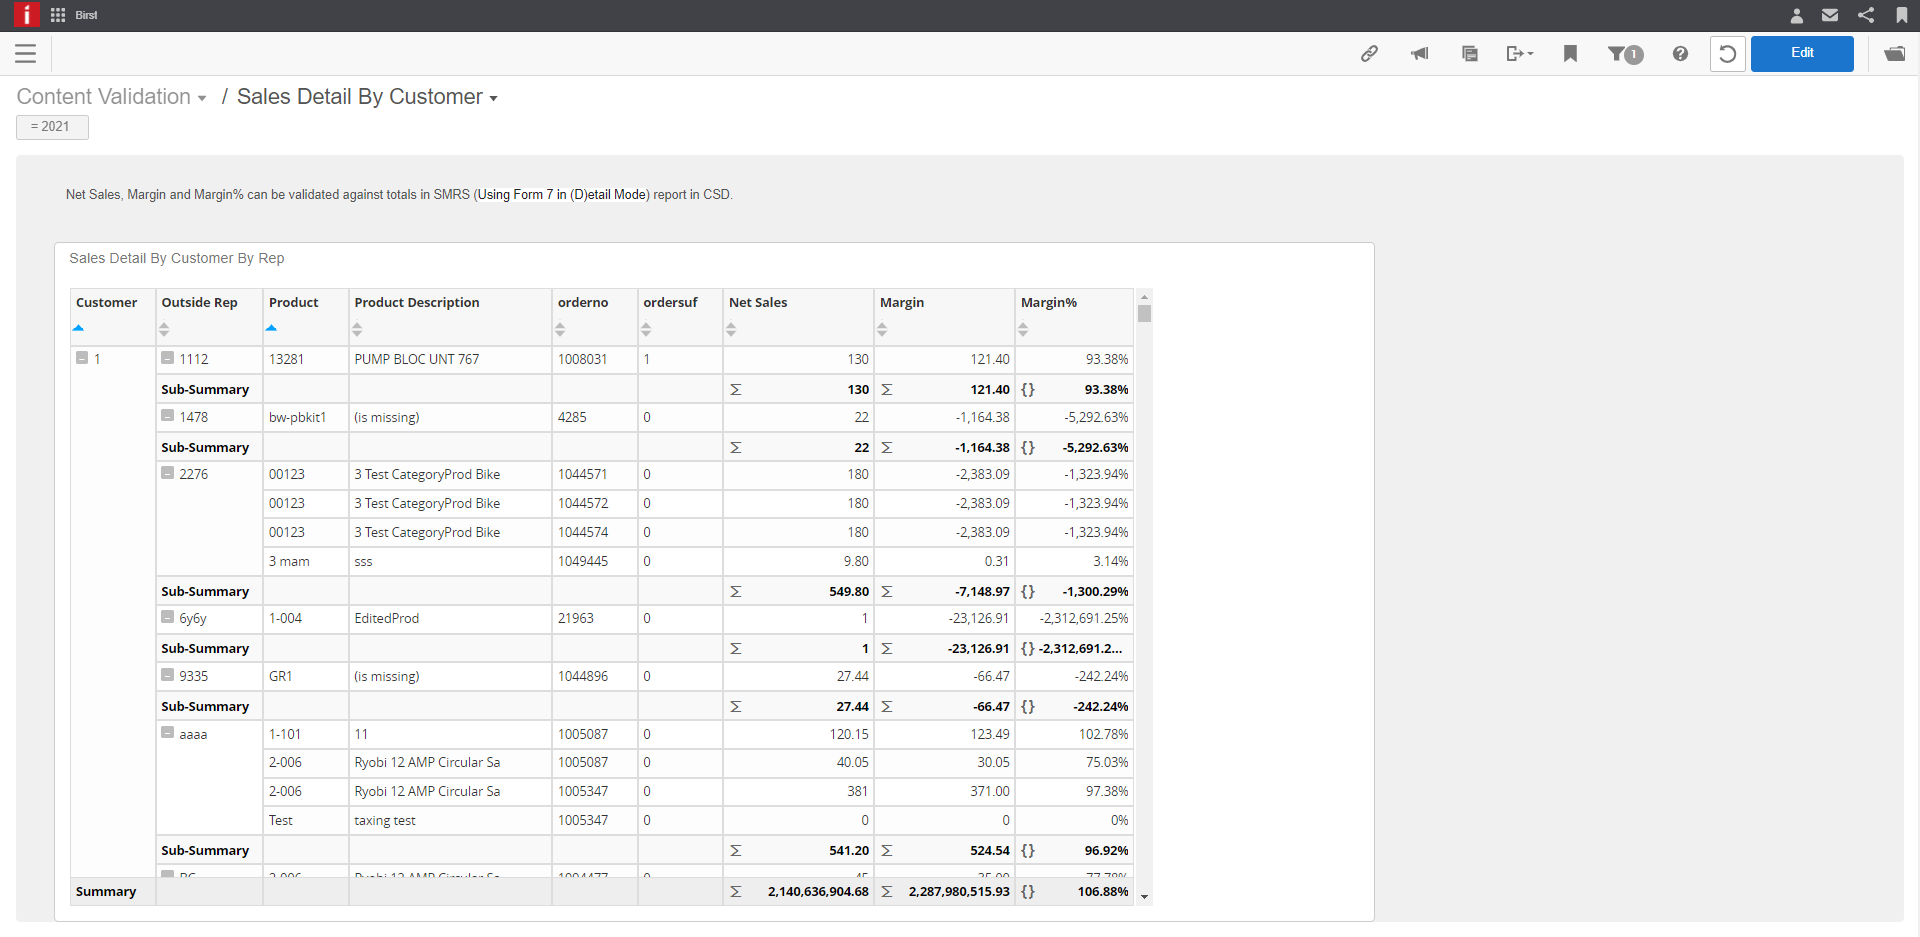The image size is (1920, 937).
Task: Click the Birst app launcher grid icon
Action: pyautogui.click(x=57, y=15)
